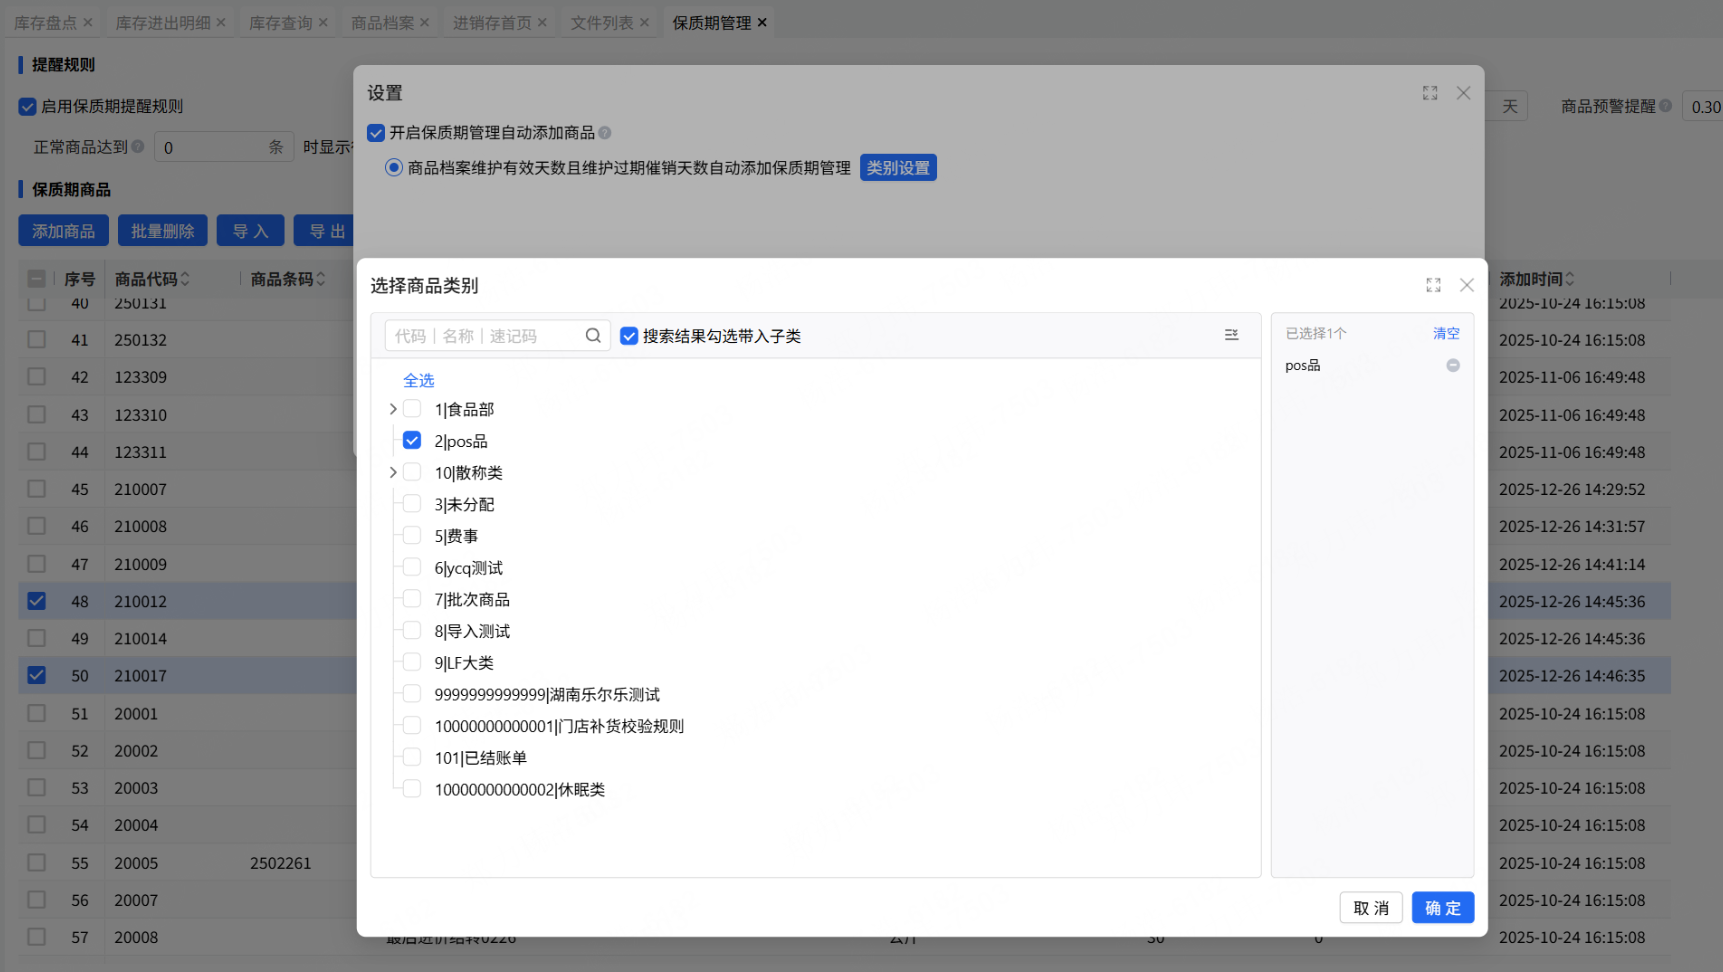
Task: Close the 文件列表 tab
Action: (644, 22)
